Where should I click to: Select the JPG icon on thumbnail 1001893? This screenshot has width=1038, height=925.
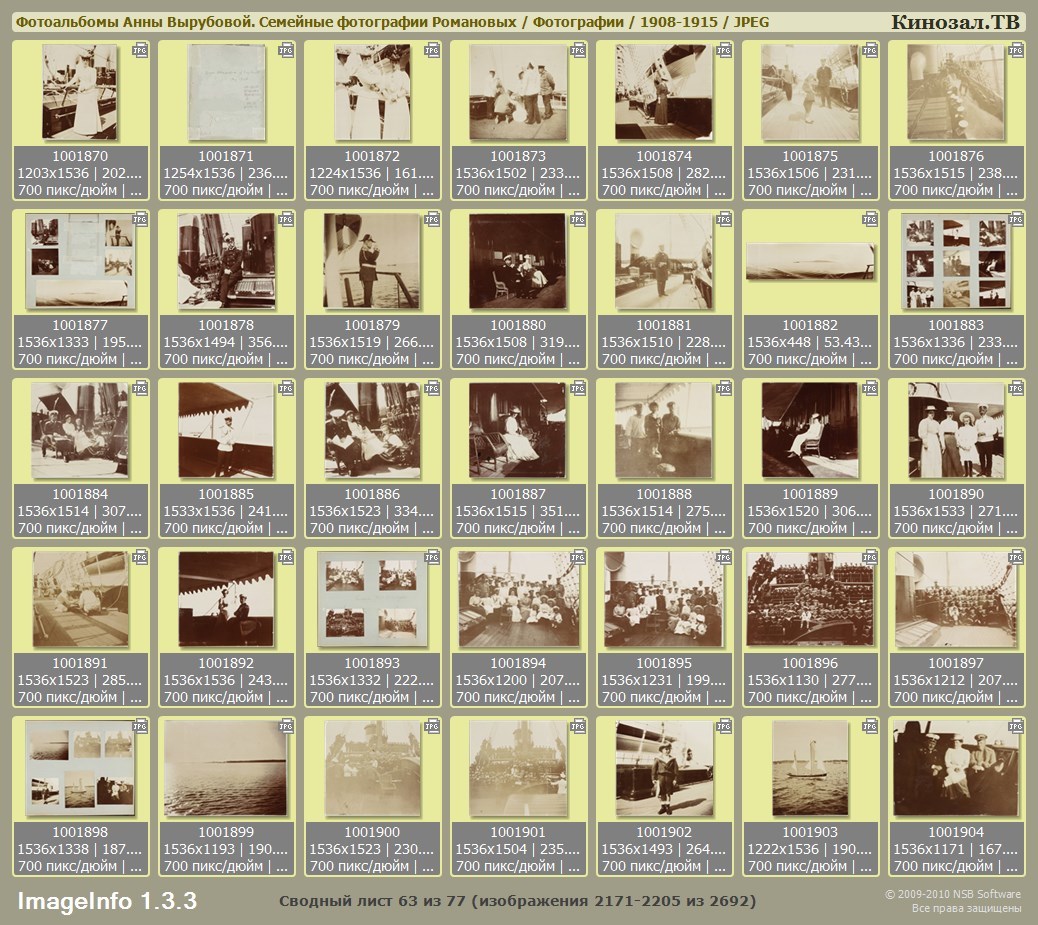click(432, 557)
